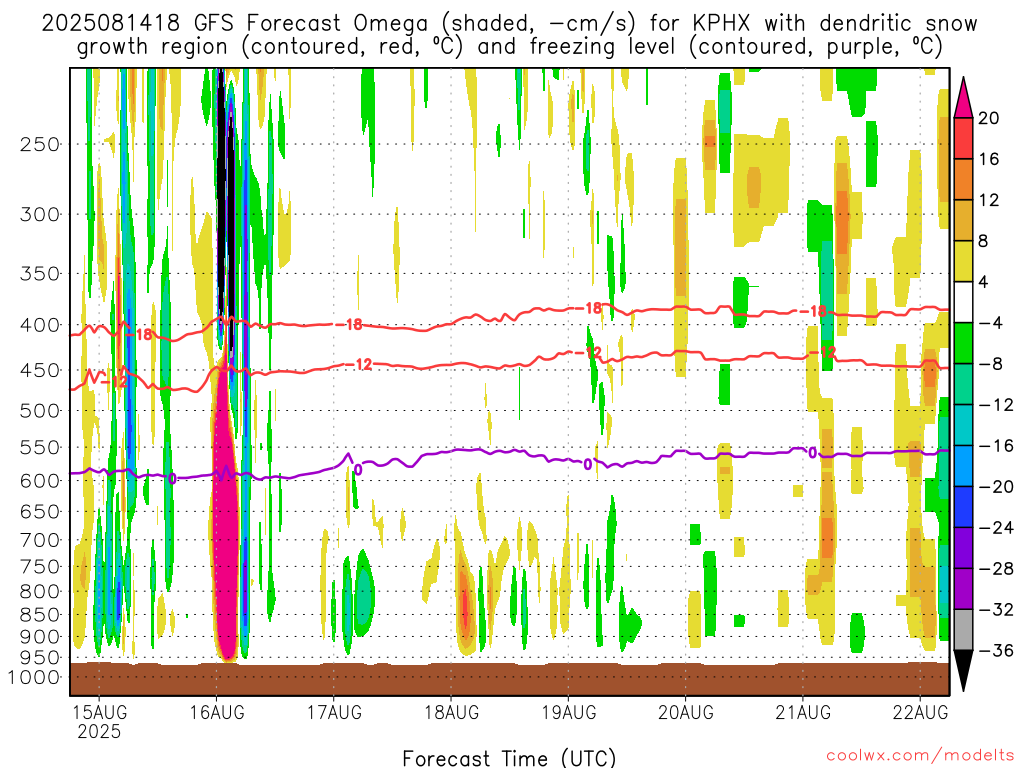Click the 250 pressure level label
The width and height of the screenshot is (1024, 768).
pyautogui.click(x=40, y=144)
